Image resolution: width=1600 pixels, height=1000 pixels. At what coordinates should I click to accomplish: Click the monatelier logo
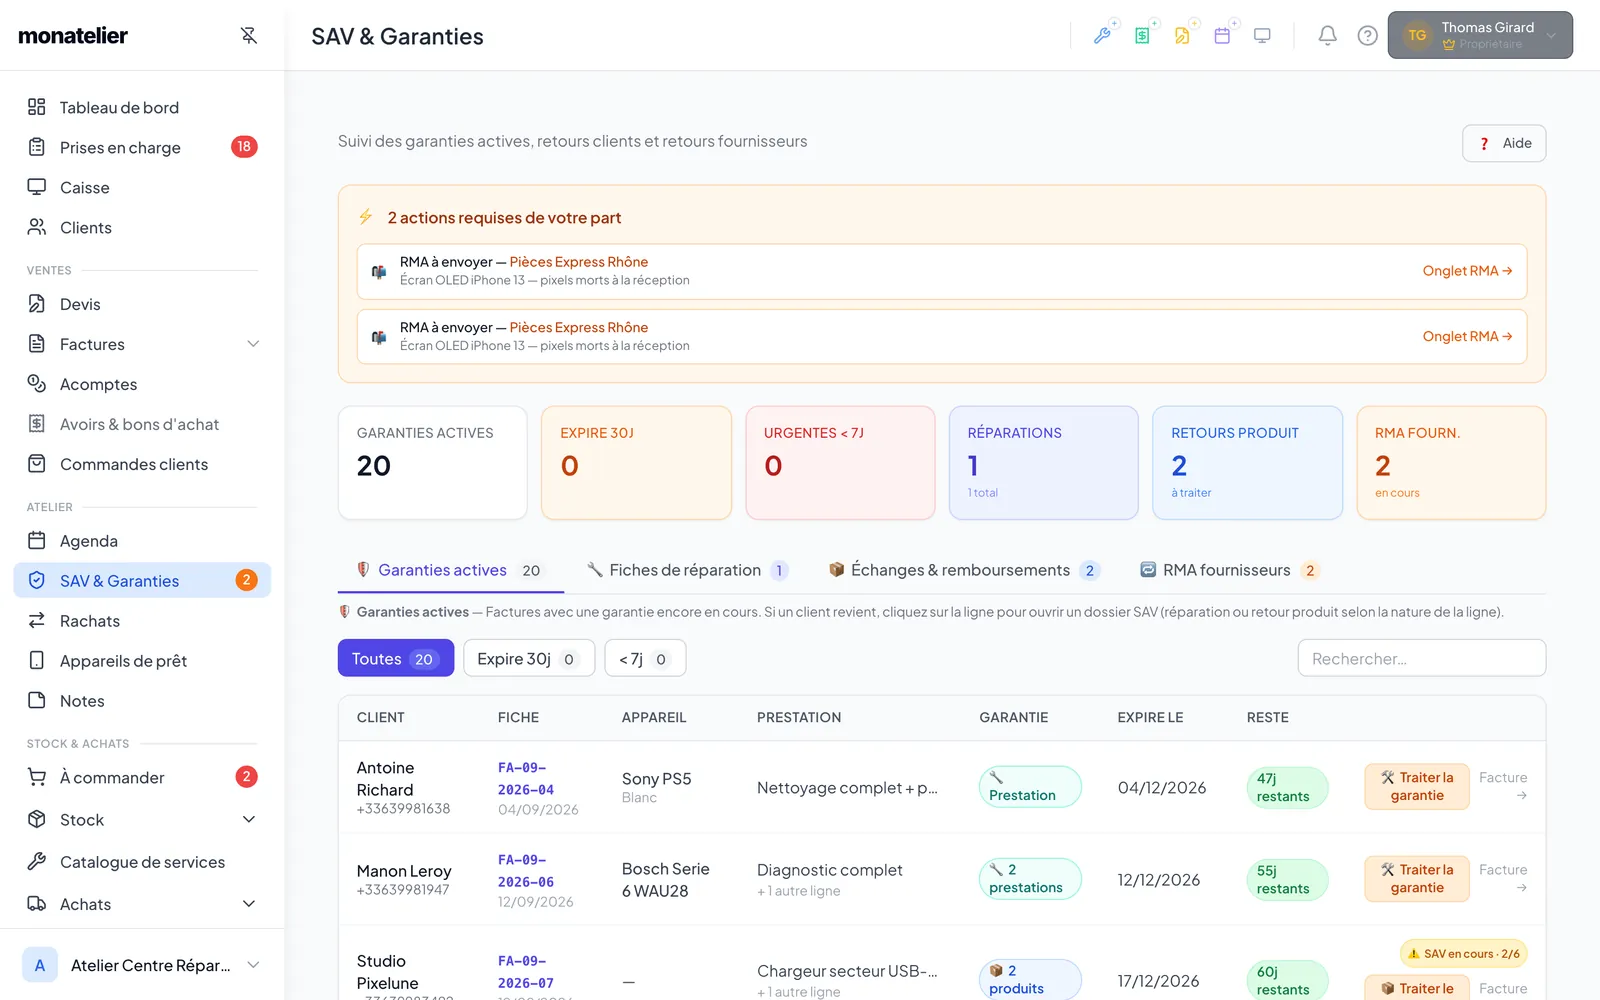pos(73,36)
